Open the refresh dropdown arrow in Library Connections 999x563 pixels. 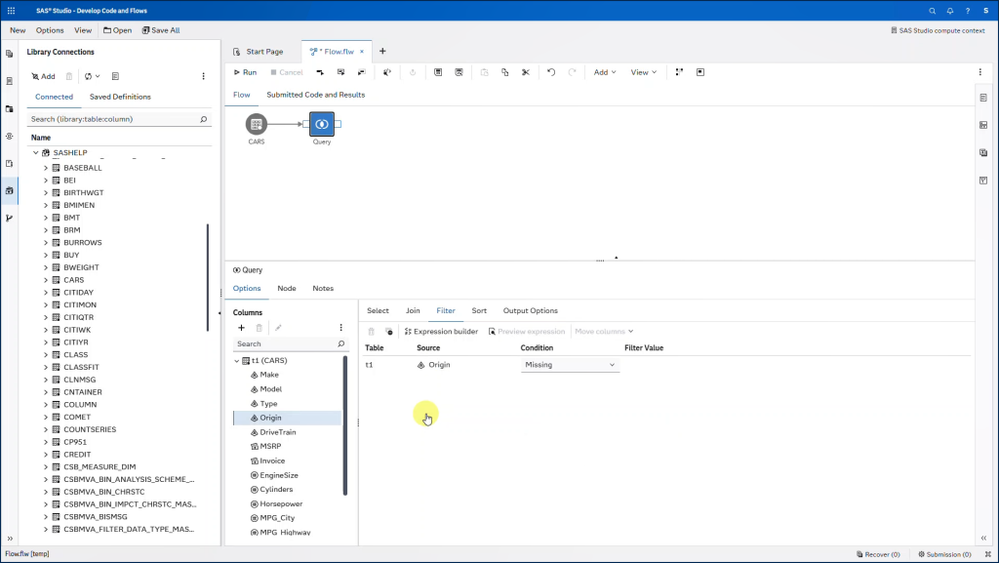coord(97,76)
